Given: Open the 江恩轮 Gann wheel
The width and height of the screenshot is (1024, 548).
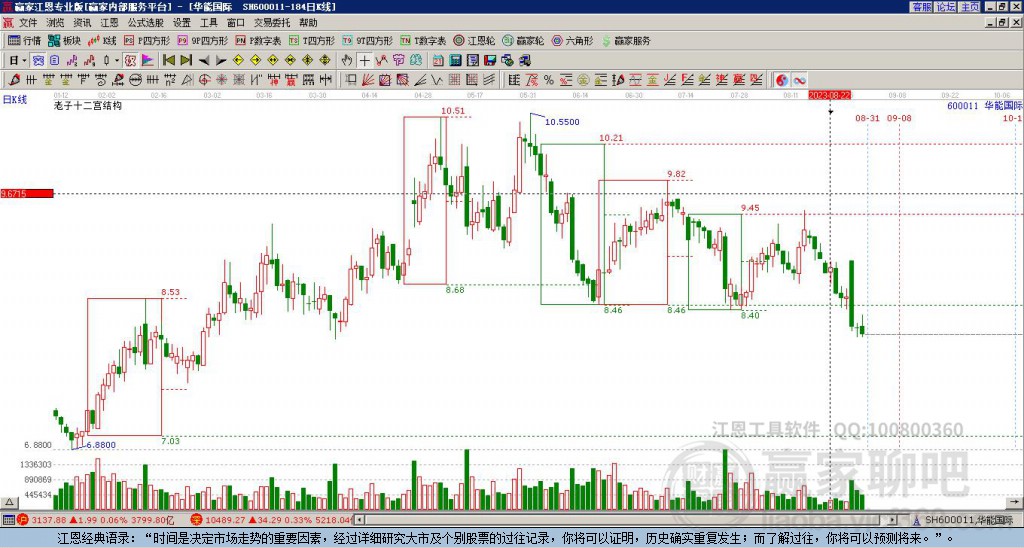Looking at the screenshot, I should [474, 40].
